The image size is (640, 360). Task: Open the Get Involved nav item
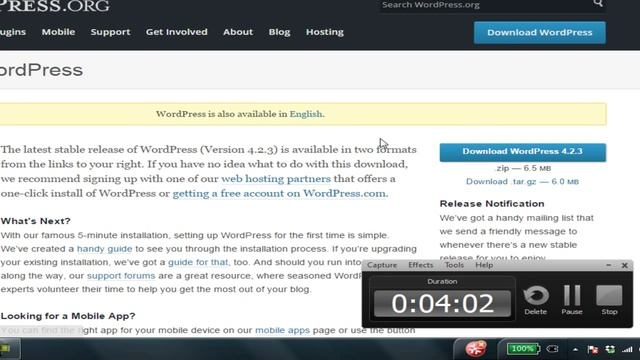click(177, 32)
